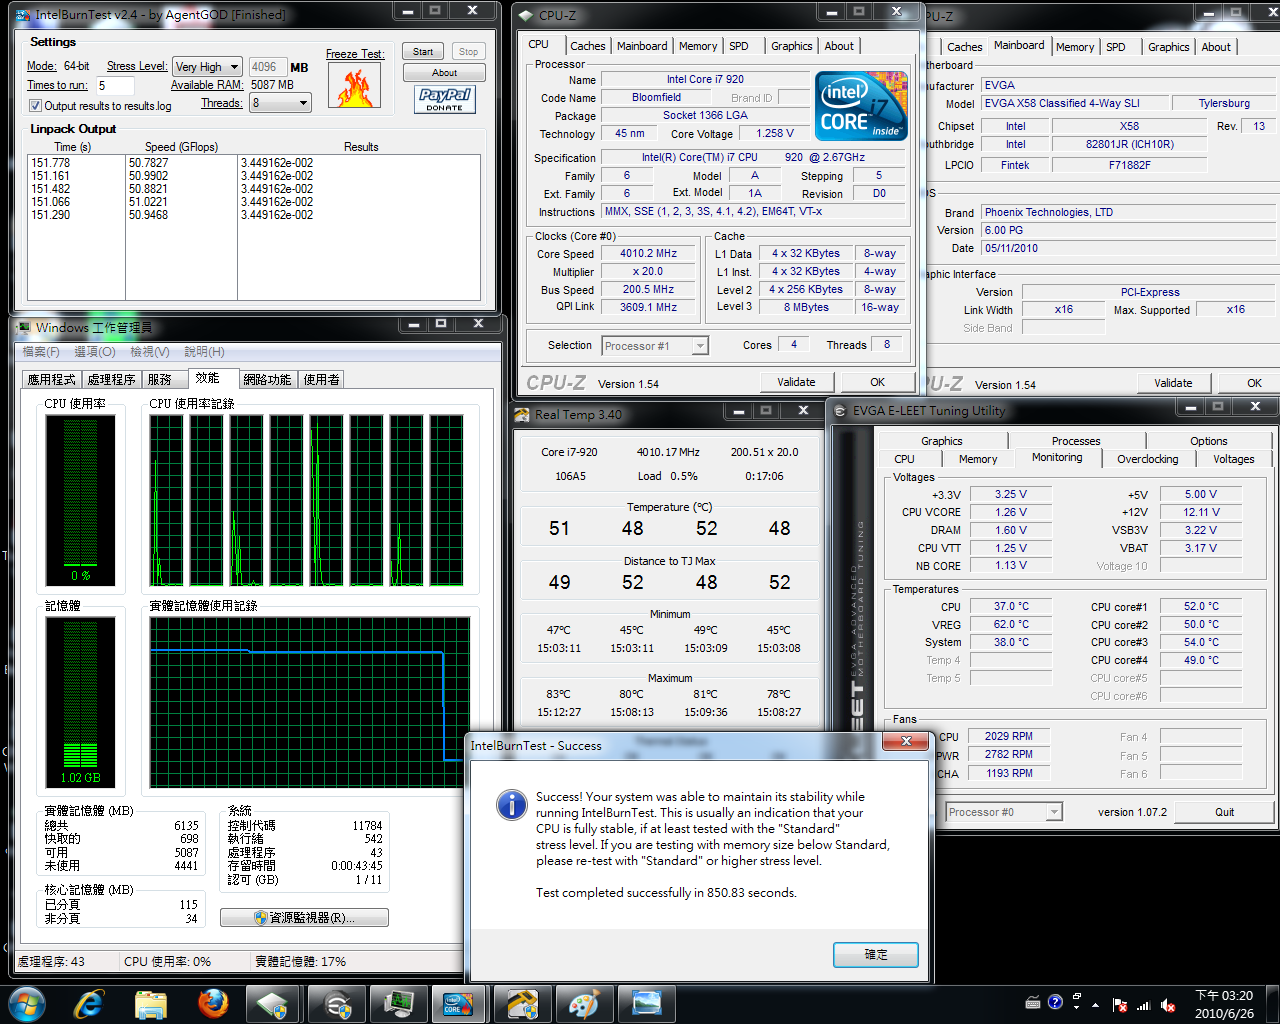Click the Intel Core i7 inside logo in CPU-Z

pos(861,105)
